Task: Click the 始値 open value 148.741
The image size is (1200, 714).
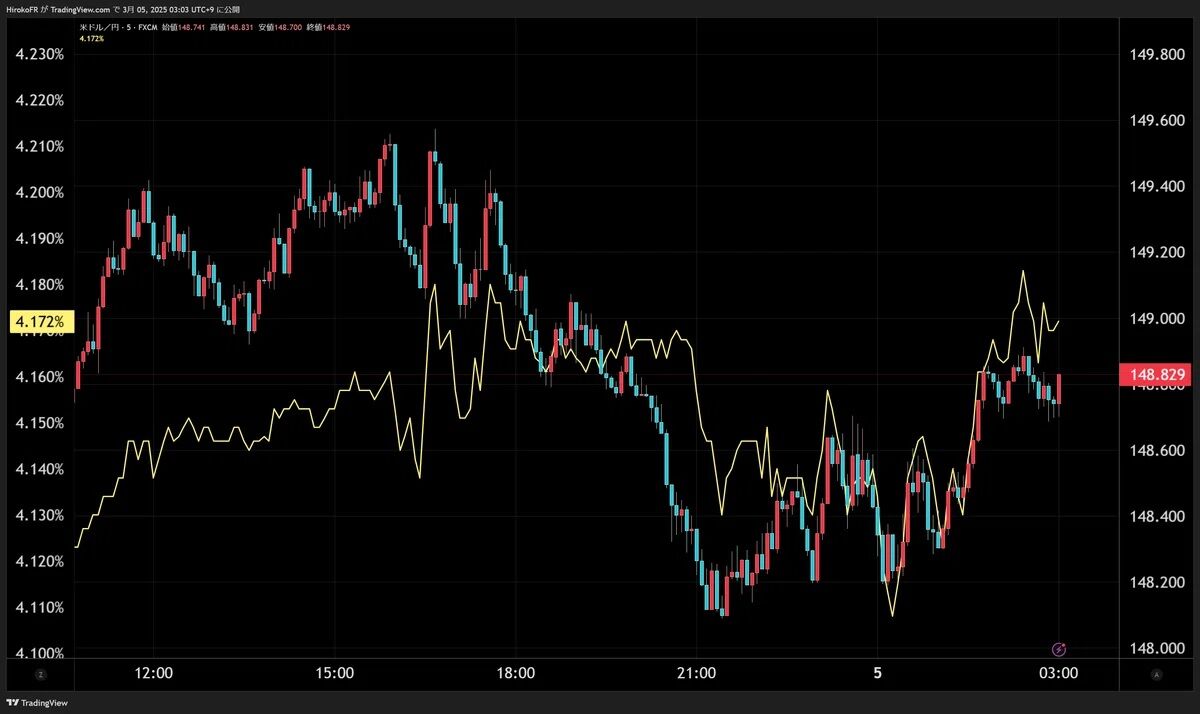Action: click(x=191, y=28)
